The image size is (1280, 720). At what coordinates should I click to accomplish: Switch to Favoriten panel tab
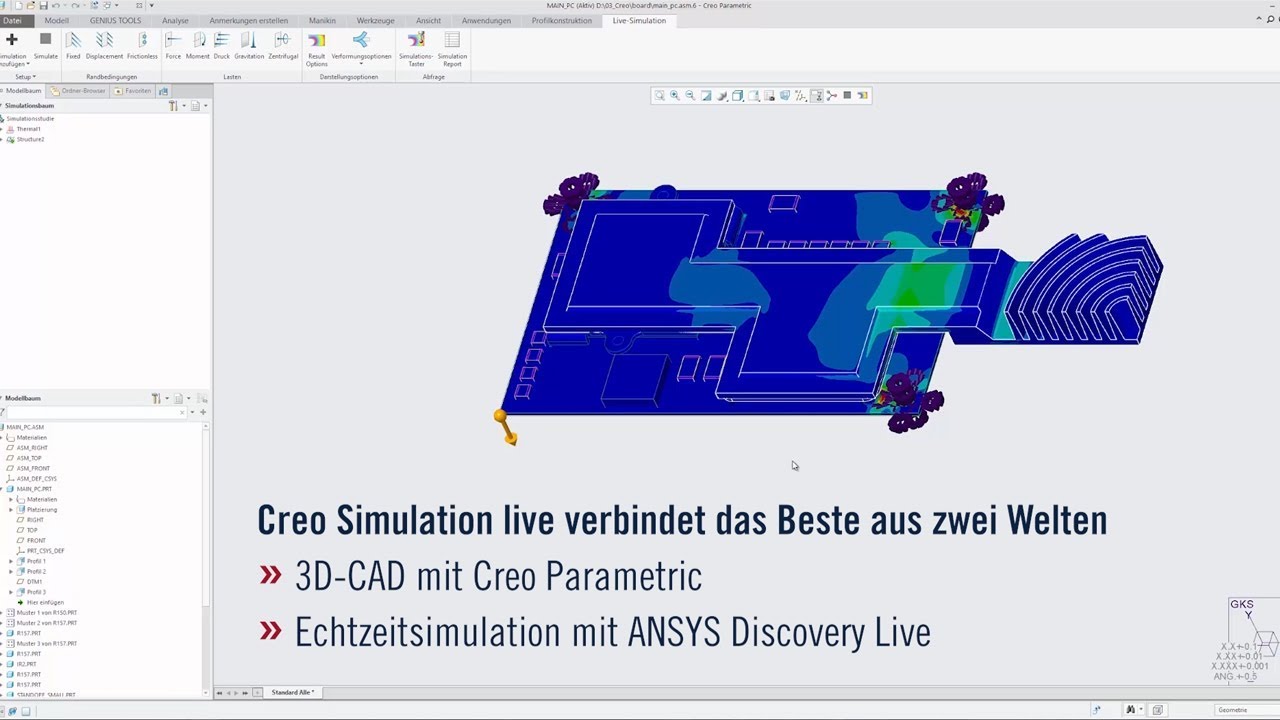tap(133, 91)
